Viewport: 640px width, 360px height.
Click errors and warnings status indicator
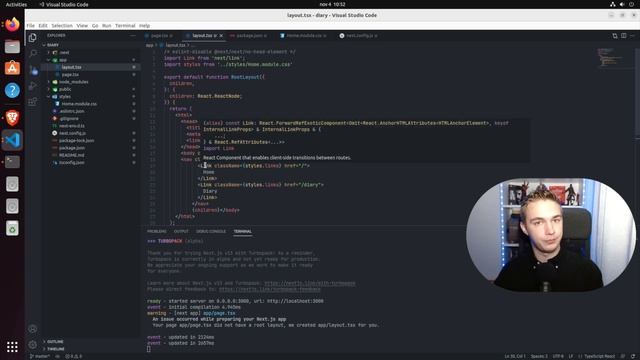tap(74, 356)
